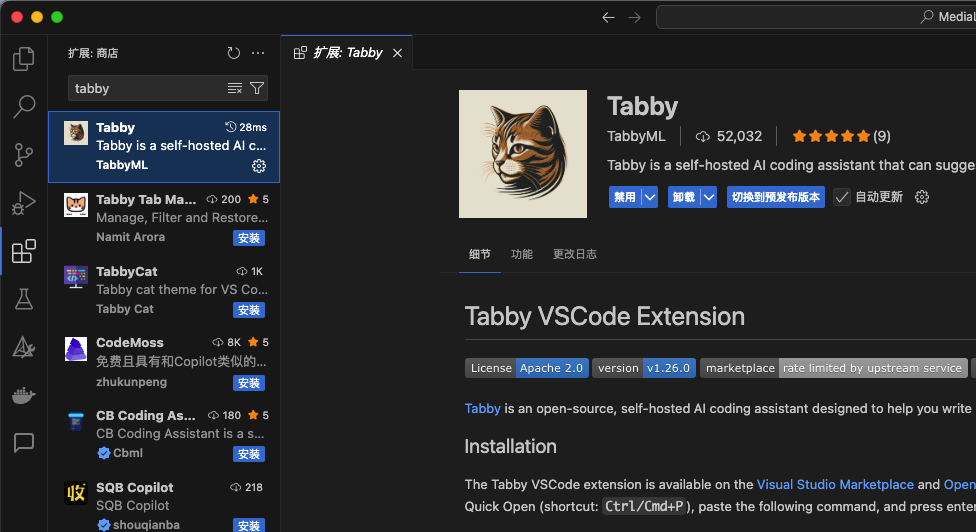Install the TabbyCat theme extension
The image size is (976, 532).
pyautogui.click(x=249, y=310)
